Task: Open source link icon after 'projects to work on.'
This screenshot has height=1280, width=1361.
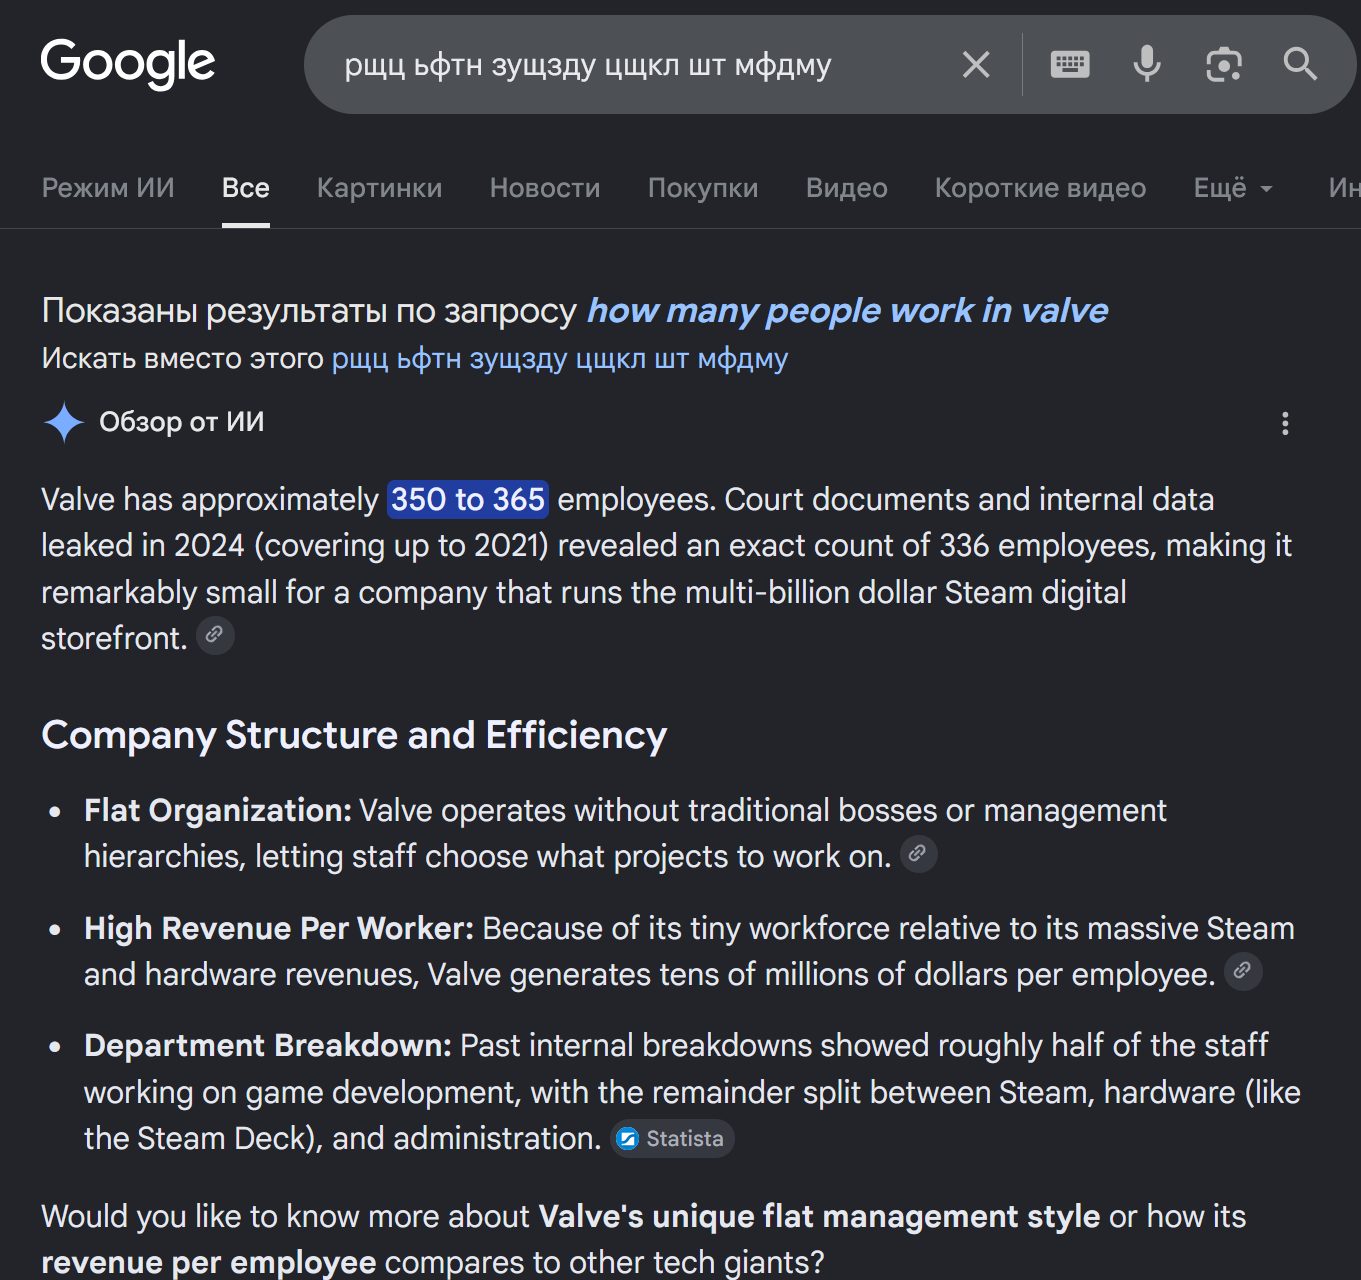Action: coord(919,854)
